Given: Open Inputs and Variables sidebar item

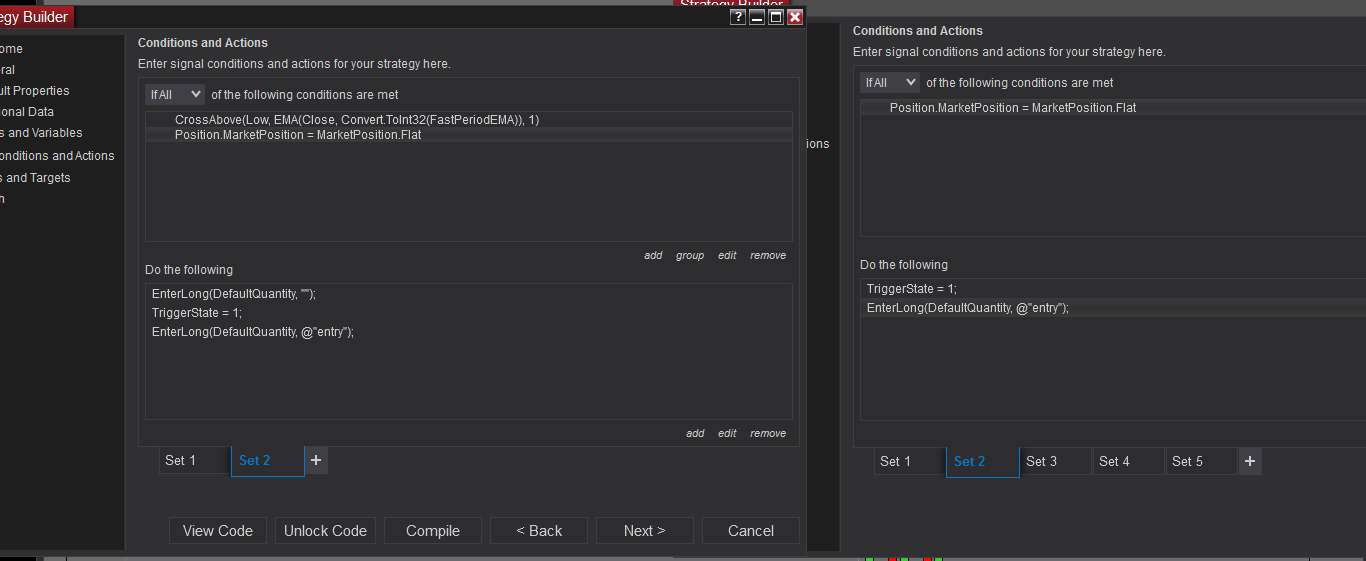Looking at the screenshot, I should click(41, 133).
